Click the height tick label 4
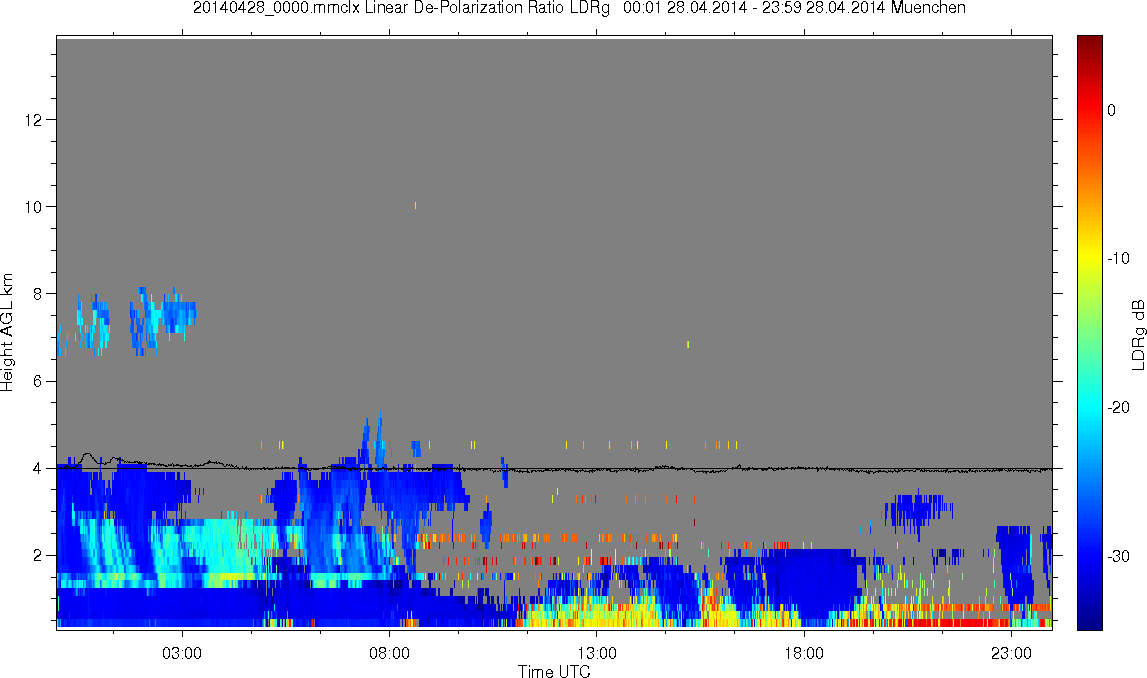Image resolution: width=1147 pixels, height=678 pixels. click(37, 468)
